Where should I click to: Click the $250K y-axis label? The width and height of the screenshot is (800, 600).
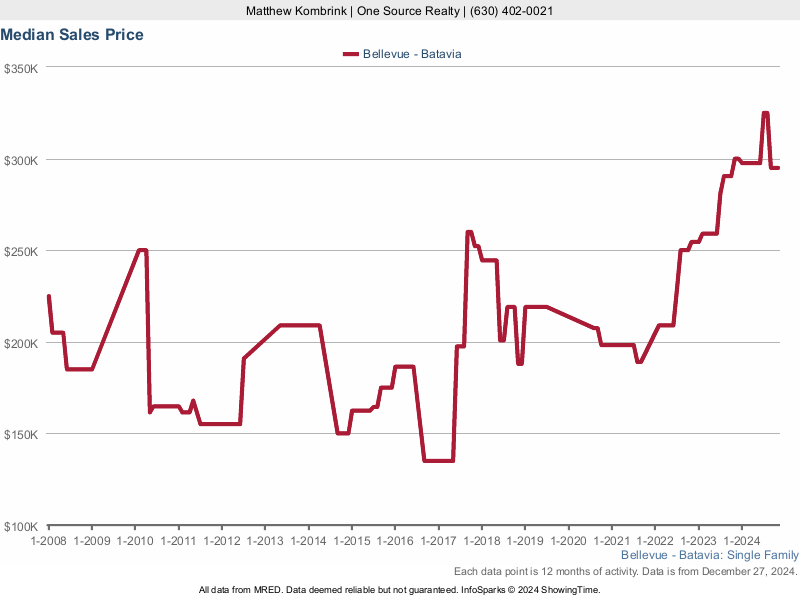click(x=21, y=252)
